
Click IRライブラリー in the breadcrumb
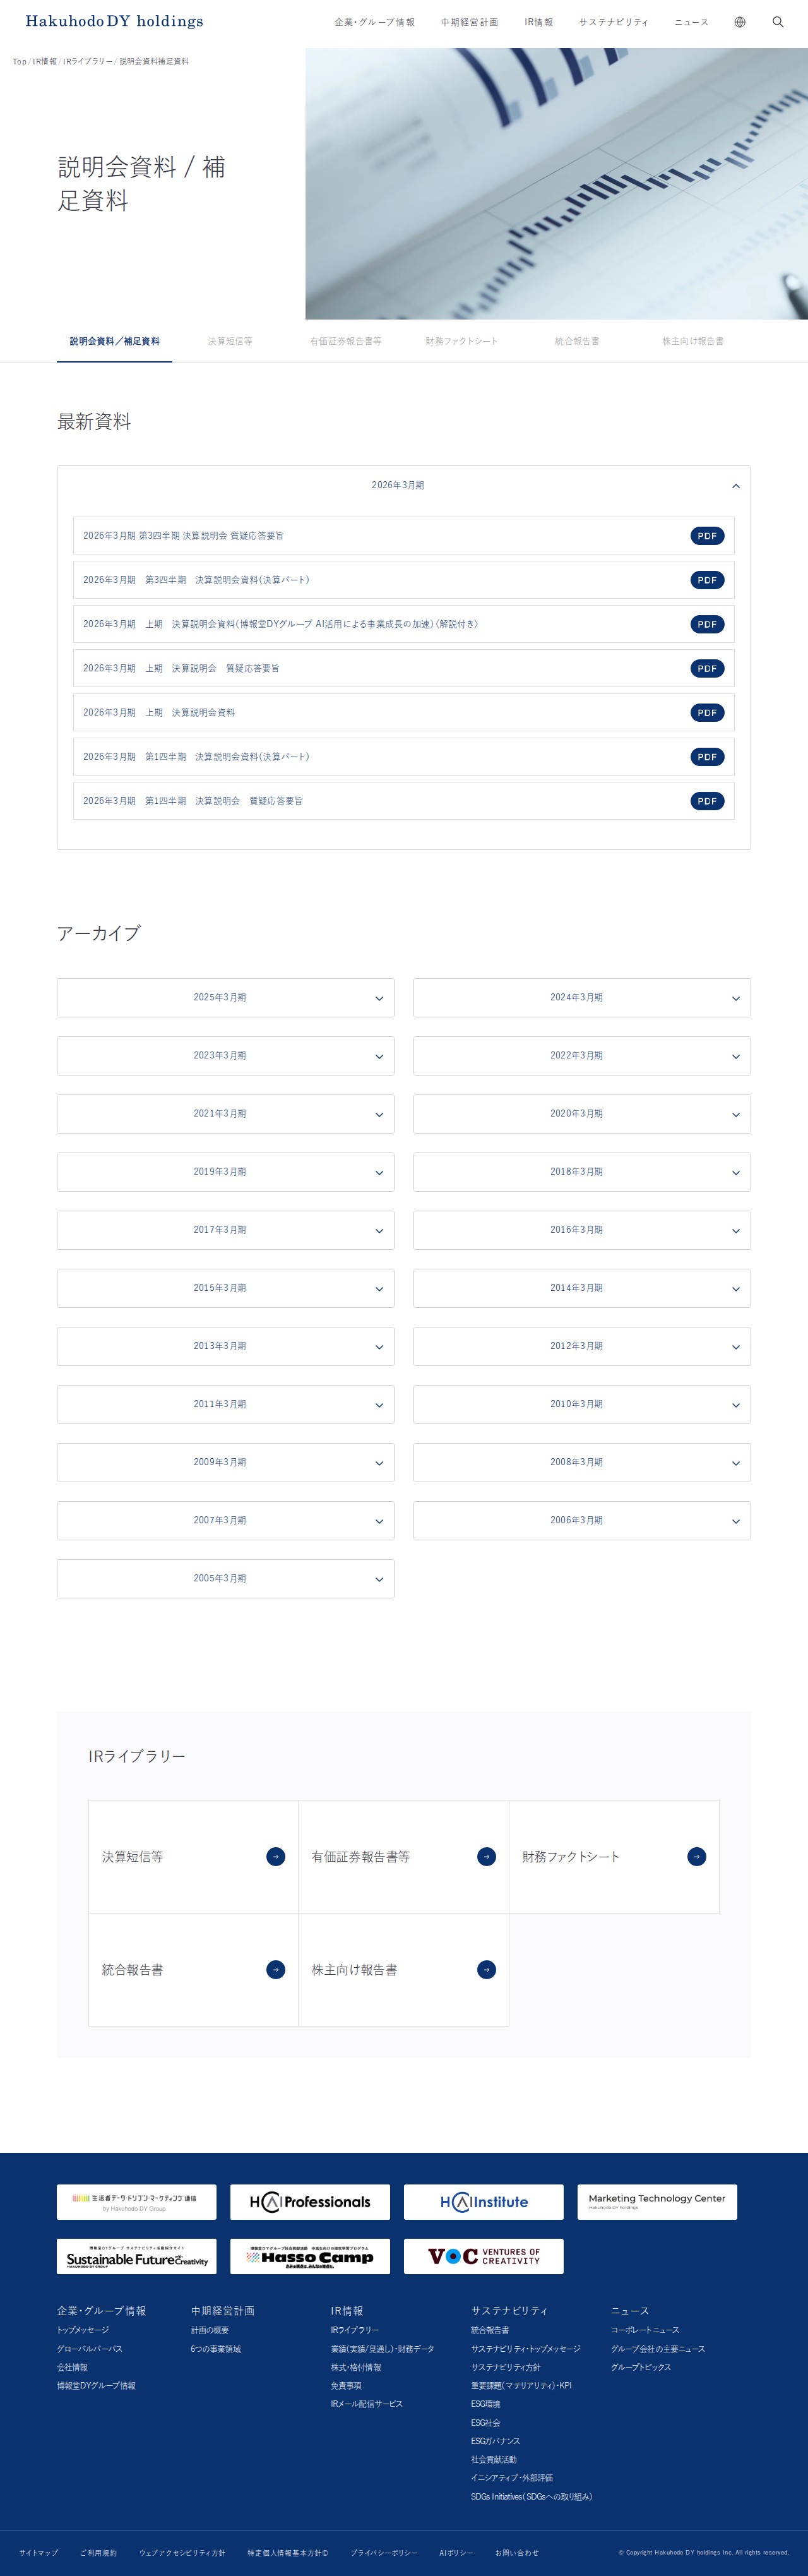point(88,62)
